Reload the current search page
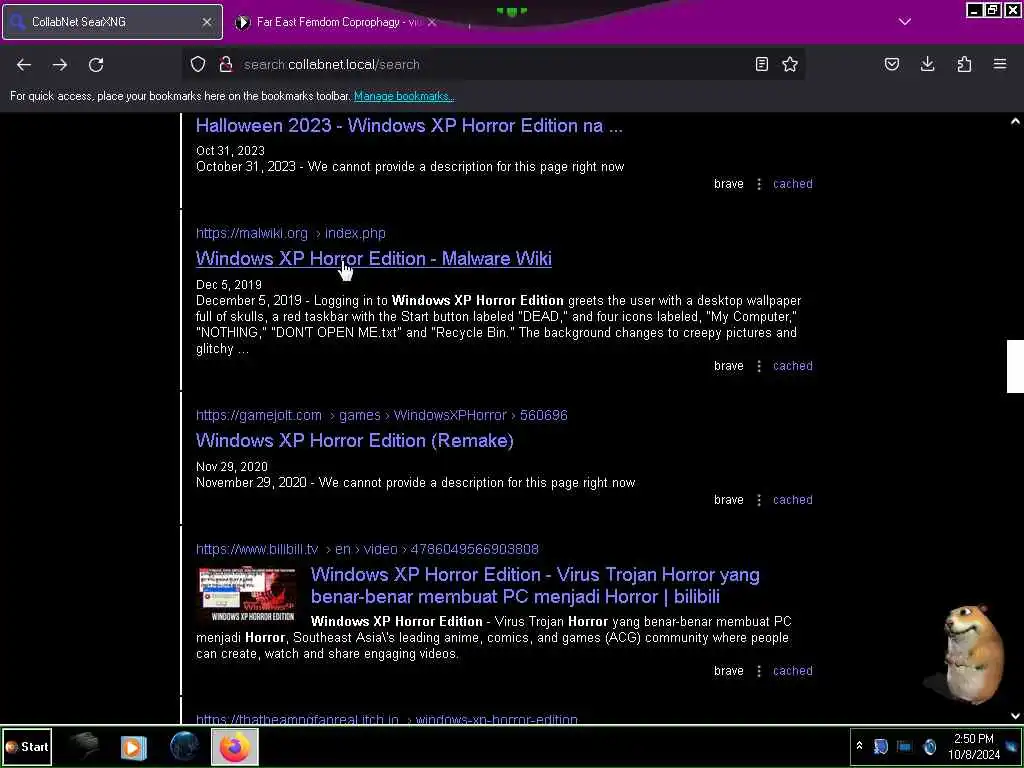This screenshot has height=768, width=1024. click(96, 65)
